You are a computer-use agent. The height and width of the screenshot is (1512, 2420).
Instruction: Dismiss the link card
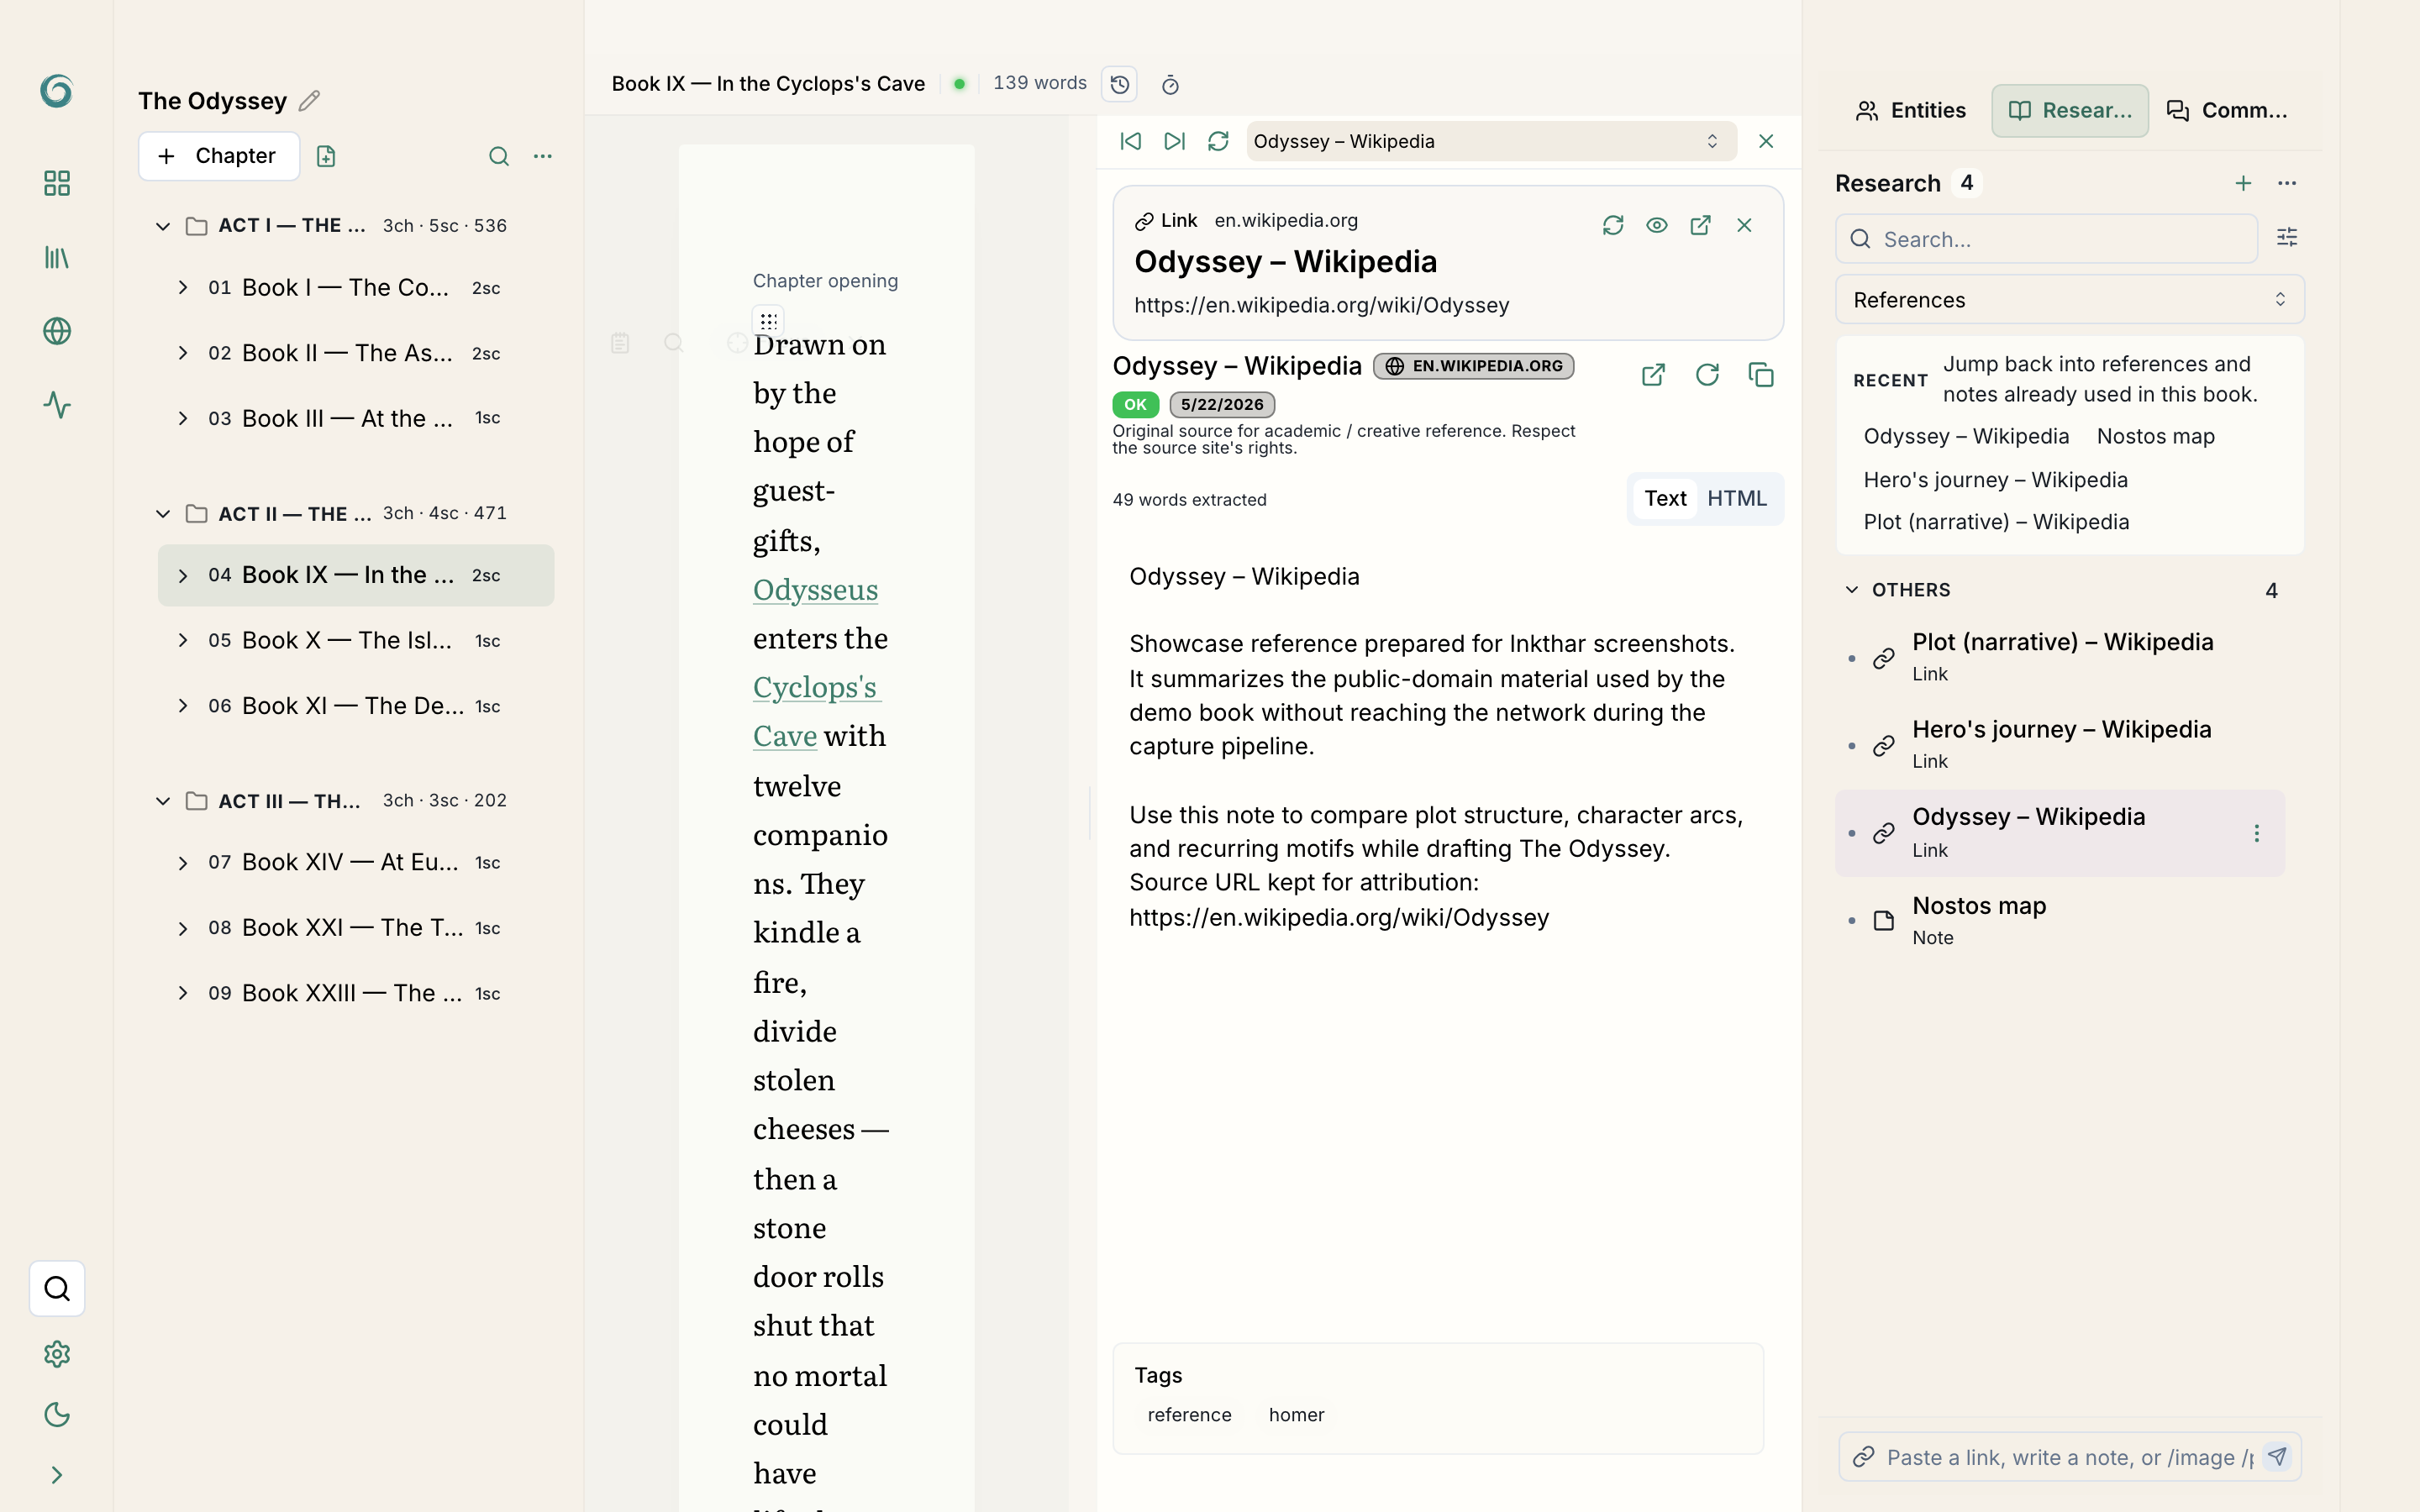coord(1744,225)
